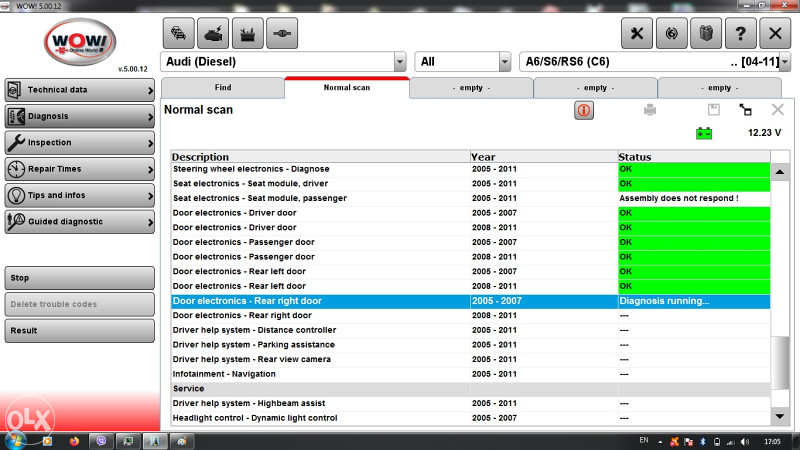800x450 pixels.
Task: Open the A6/S6/RS6 (C6) model dropdown
Action: point(784,62)
